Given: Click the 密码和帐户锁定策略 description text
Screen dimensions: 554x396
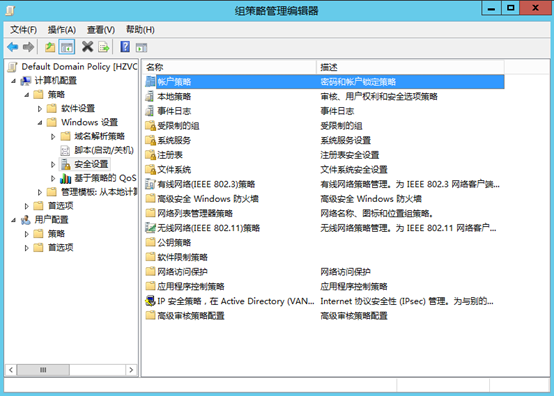Looking at the screenshot, I should [x=358, y=82].
